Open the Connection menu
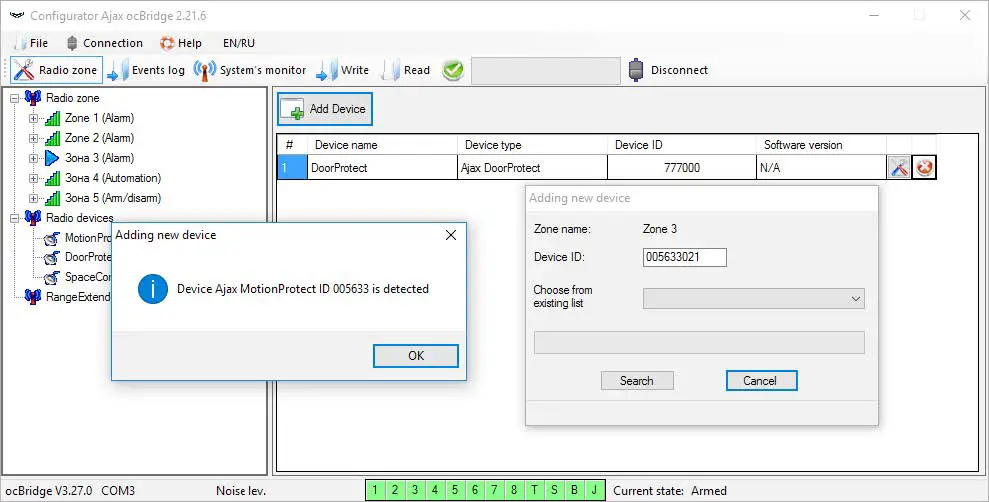Image resolution: width=989 pixels, height=502 pixels. click(x=105, y=43)
